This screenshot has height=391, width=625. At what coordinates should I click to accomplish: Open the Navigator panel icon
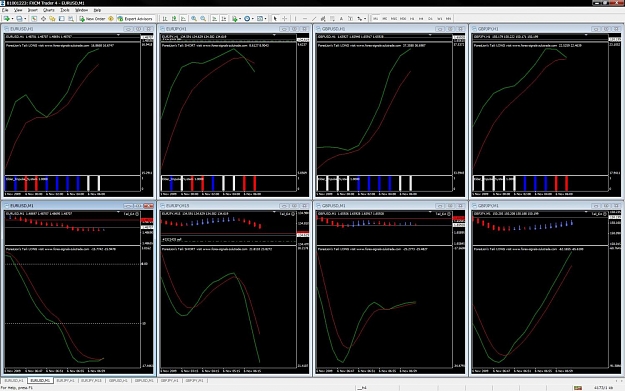pos(52,18)
